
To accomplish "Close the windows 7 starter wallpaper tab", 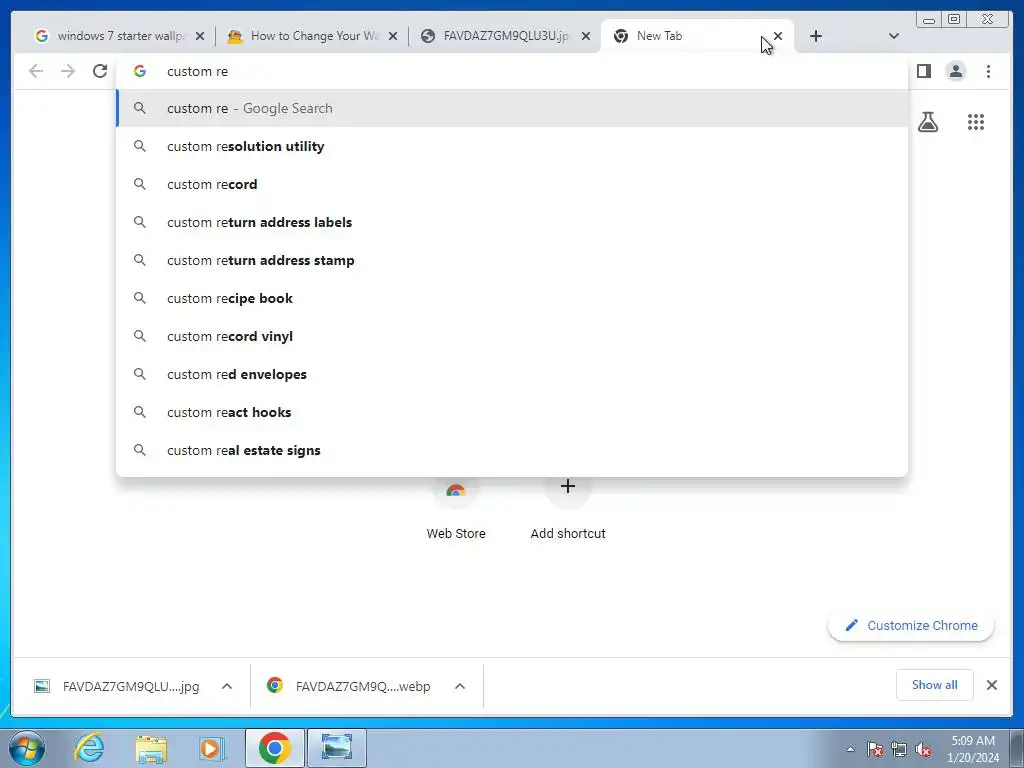I will point(200,36).
